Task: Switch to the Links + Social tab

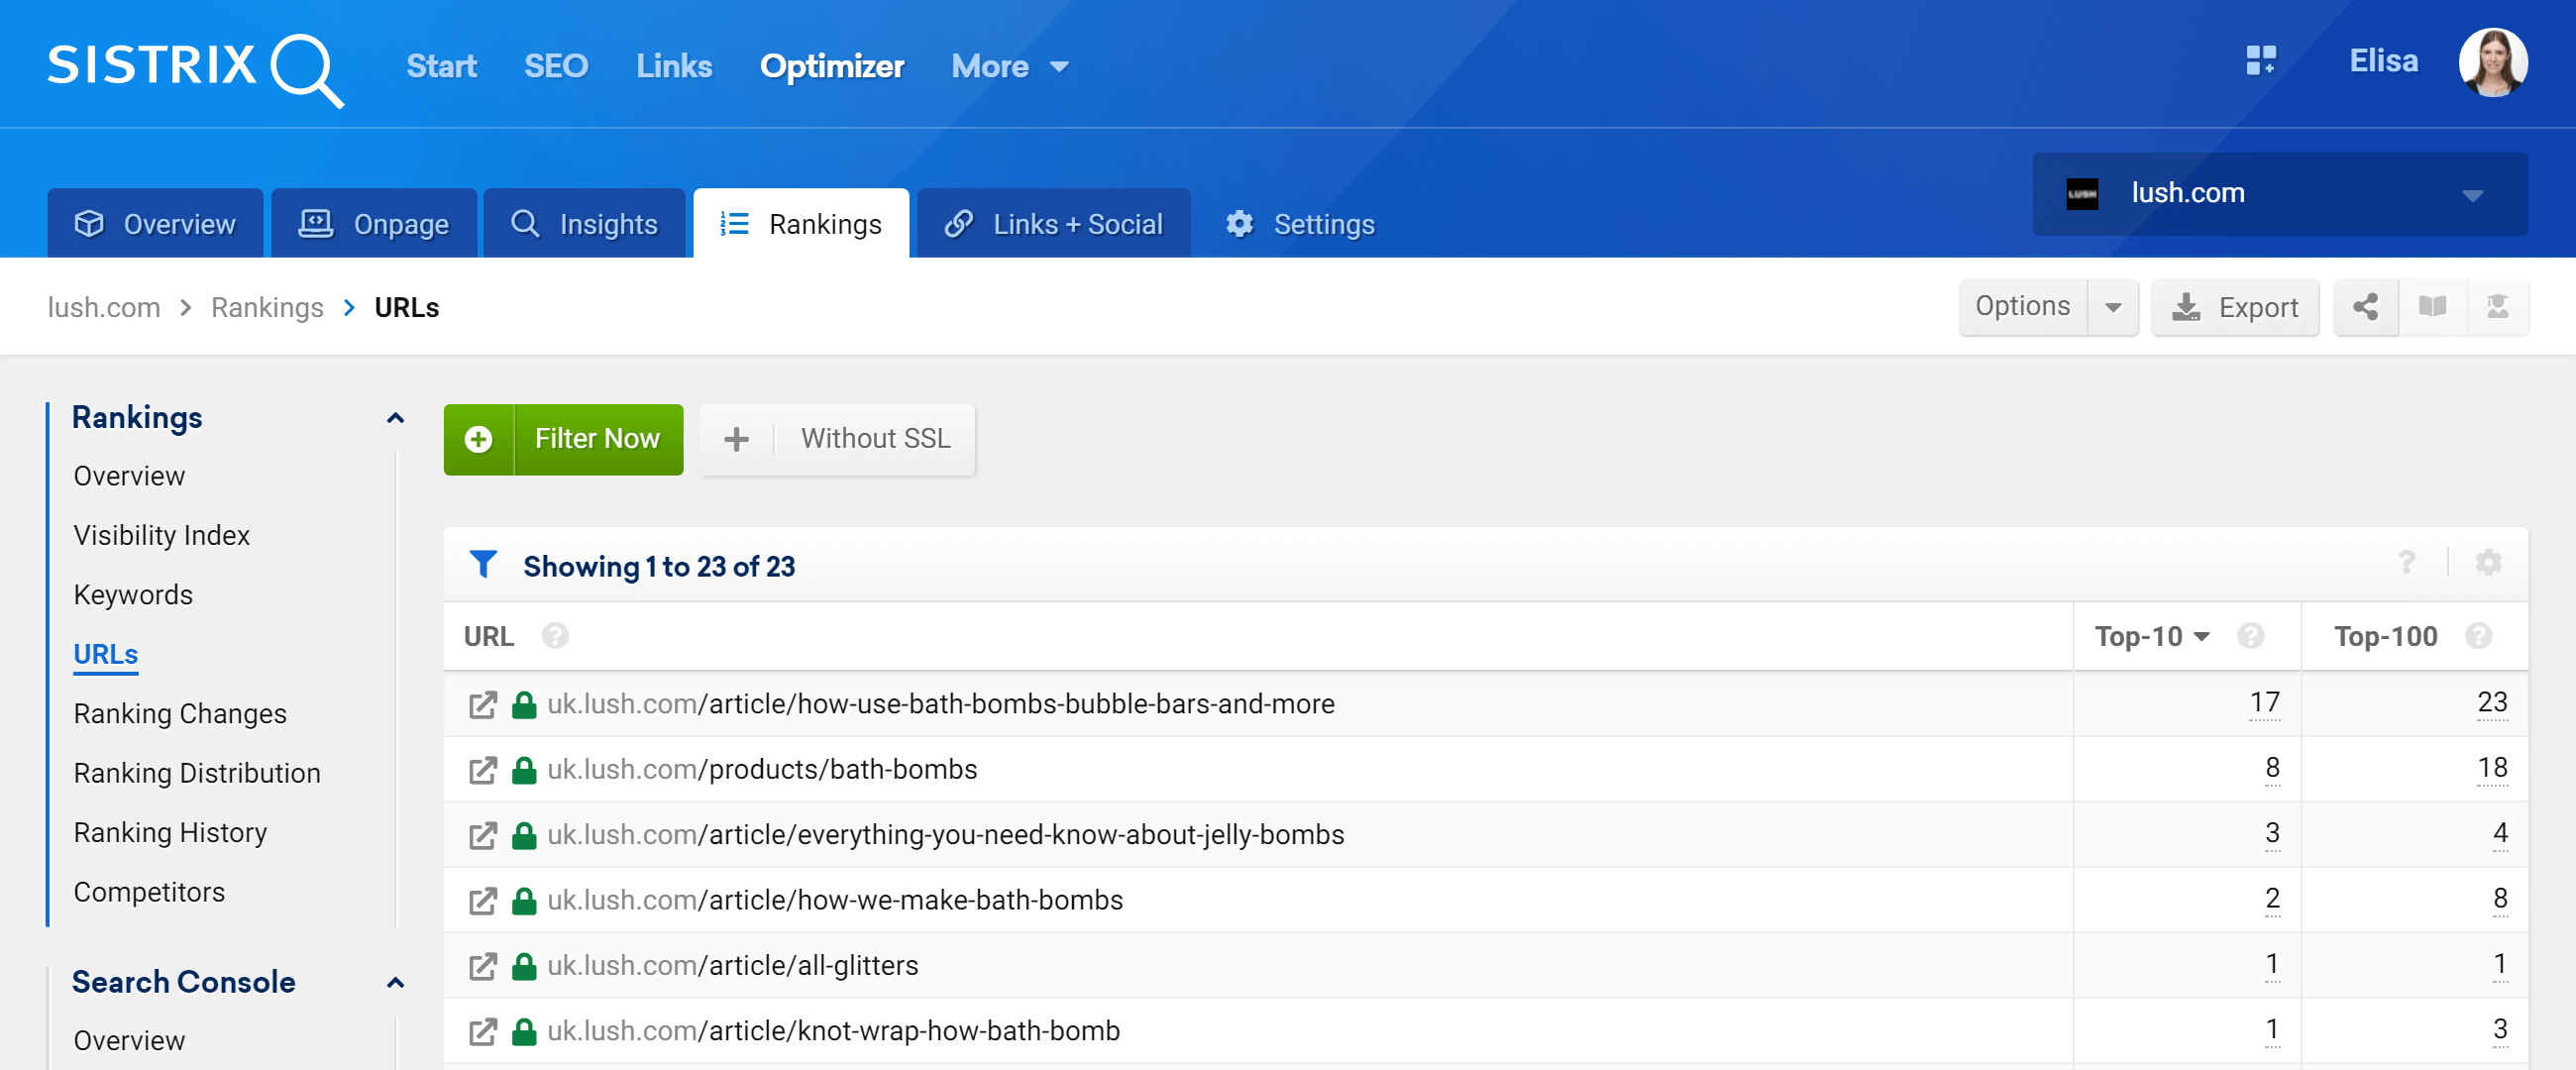Action: (x=1053, y=223)
